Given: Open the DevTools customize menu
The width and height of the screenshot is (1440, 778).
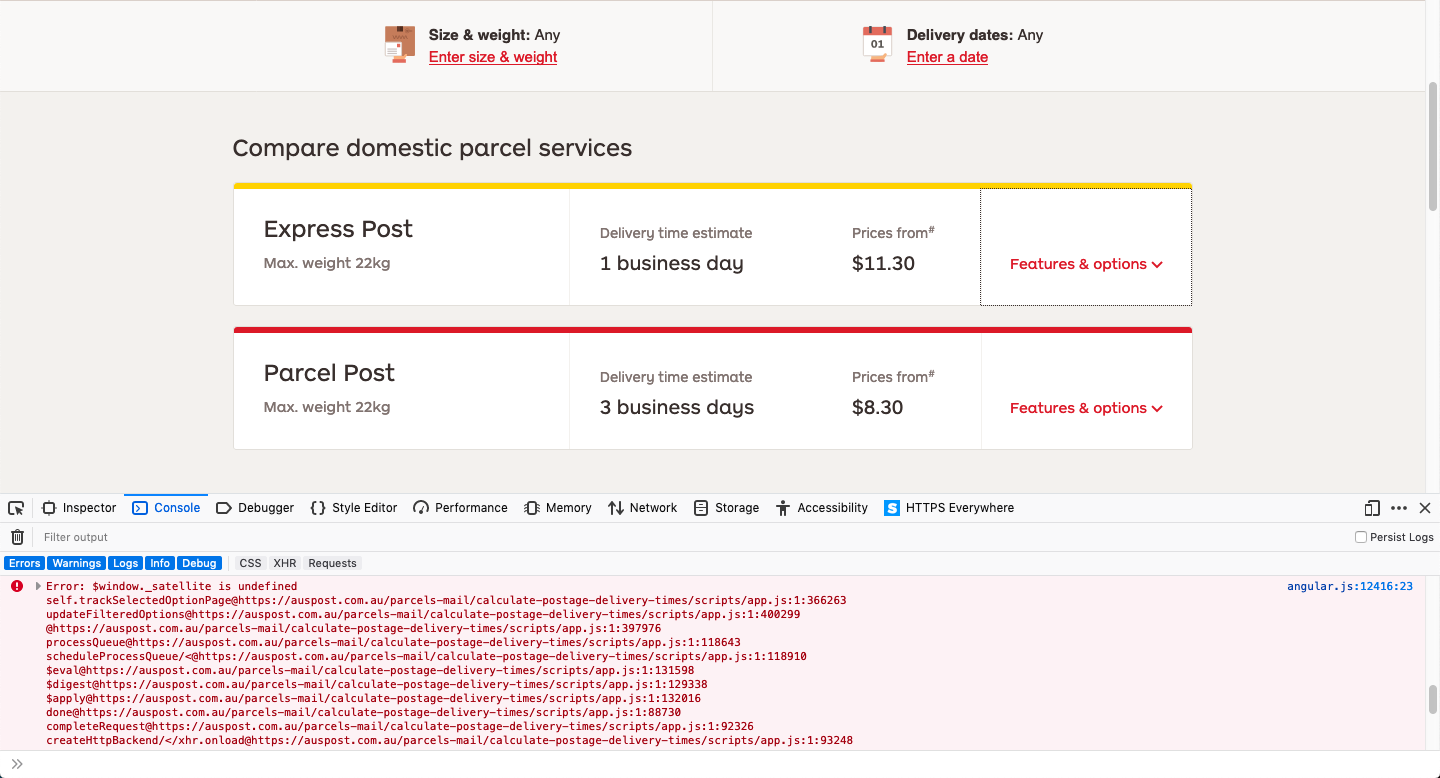Looking at the screenshot, I should (x=1399, y=508).
